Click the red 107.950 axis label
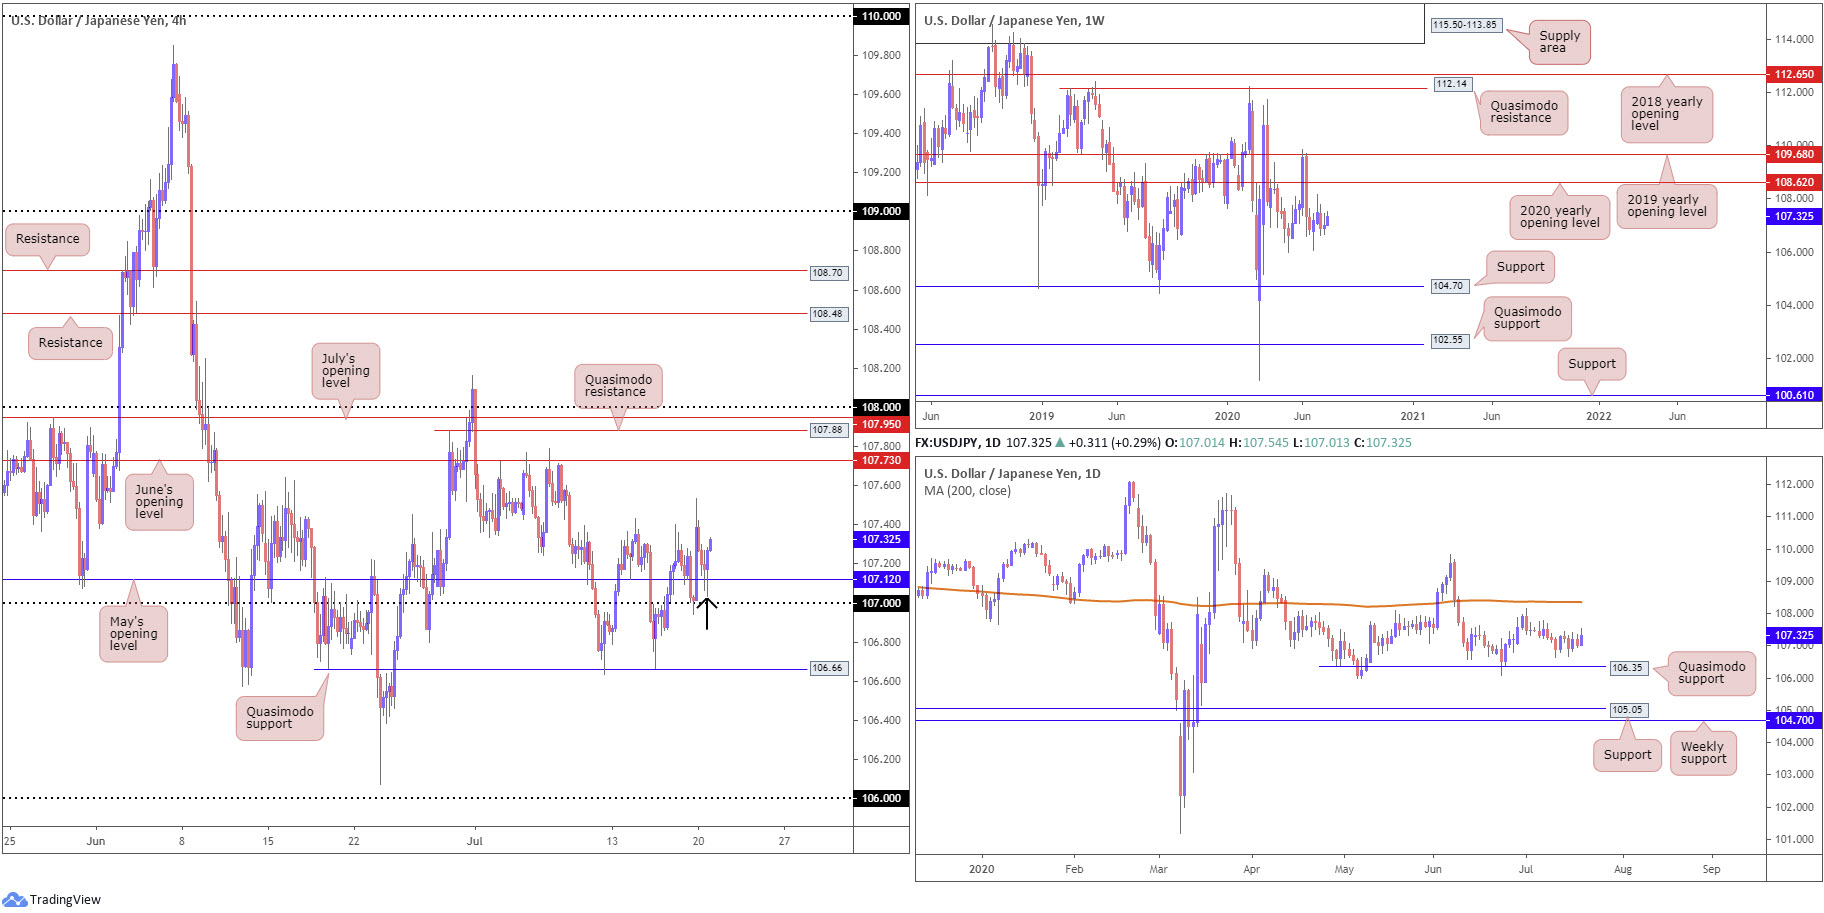 coord(881,424)
